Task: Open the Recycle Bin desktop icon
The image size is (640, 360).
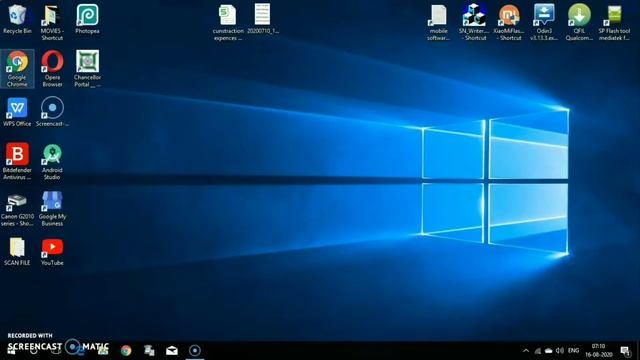Action: (x=17, y=19)
